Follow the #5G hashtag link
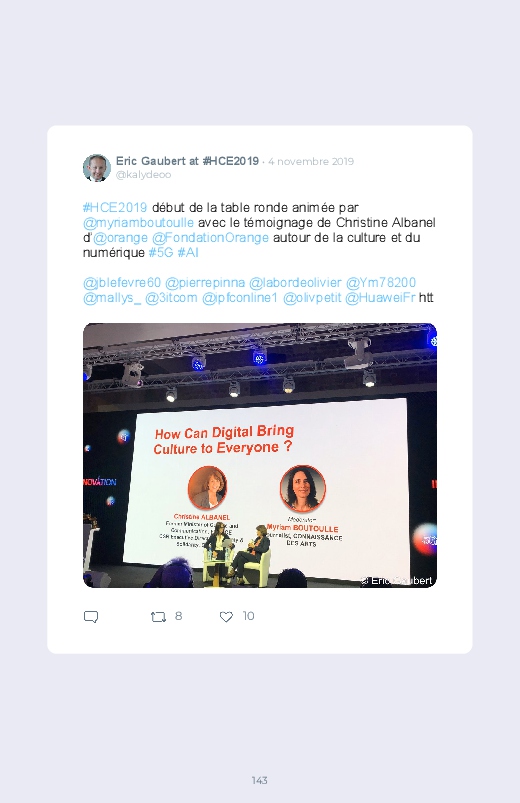The width and height of the screenshot is (520, 803). [x=161, y=252]
